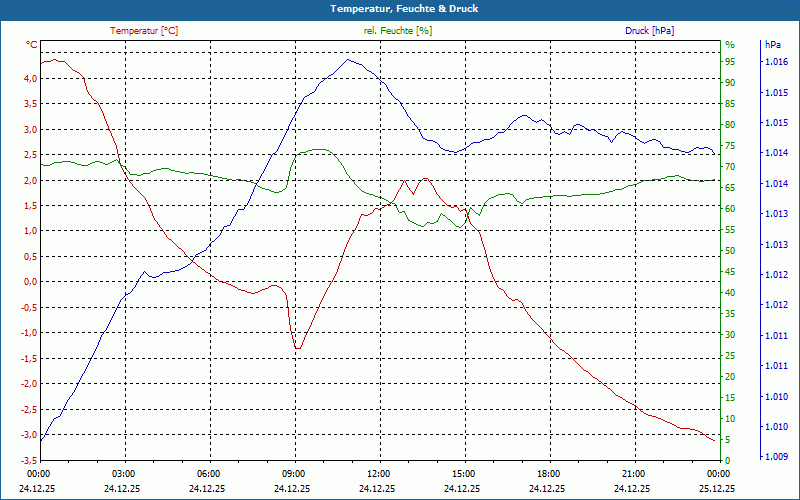Click the "00:00" label above 25.12.25
This screenshot has width=800, height=500.
719,474
